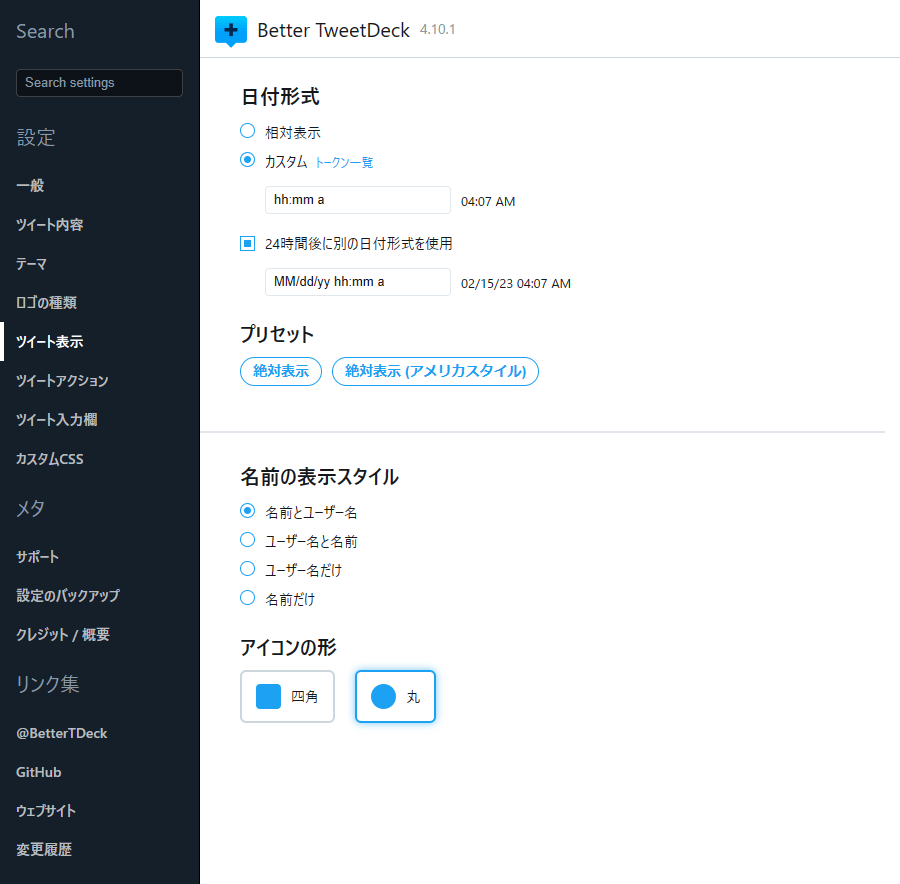
Task: Open the @BetterTDeck link
Action: (61, 733)
